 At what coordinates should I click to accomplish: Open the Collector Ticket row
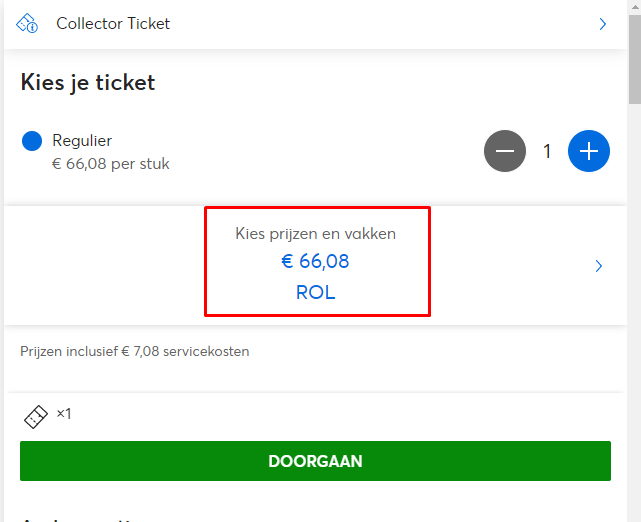click(315, 24)
